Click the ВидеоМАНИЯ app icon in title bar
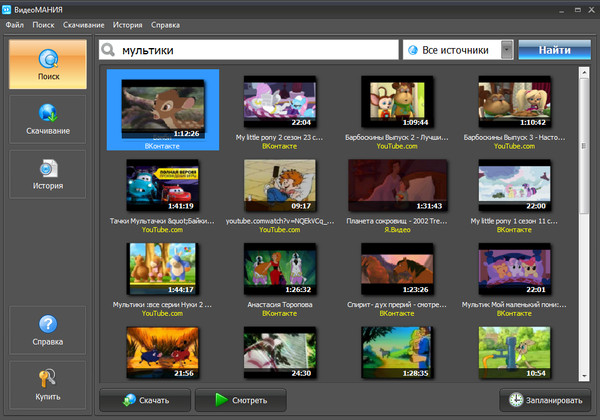600x420 pixels. click(x=7, y=10)
